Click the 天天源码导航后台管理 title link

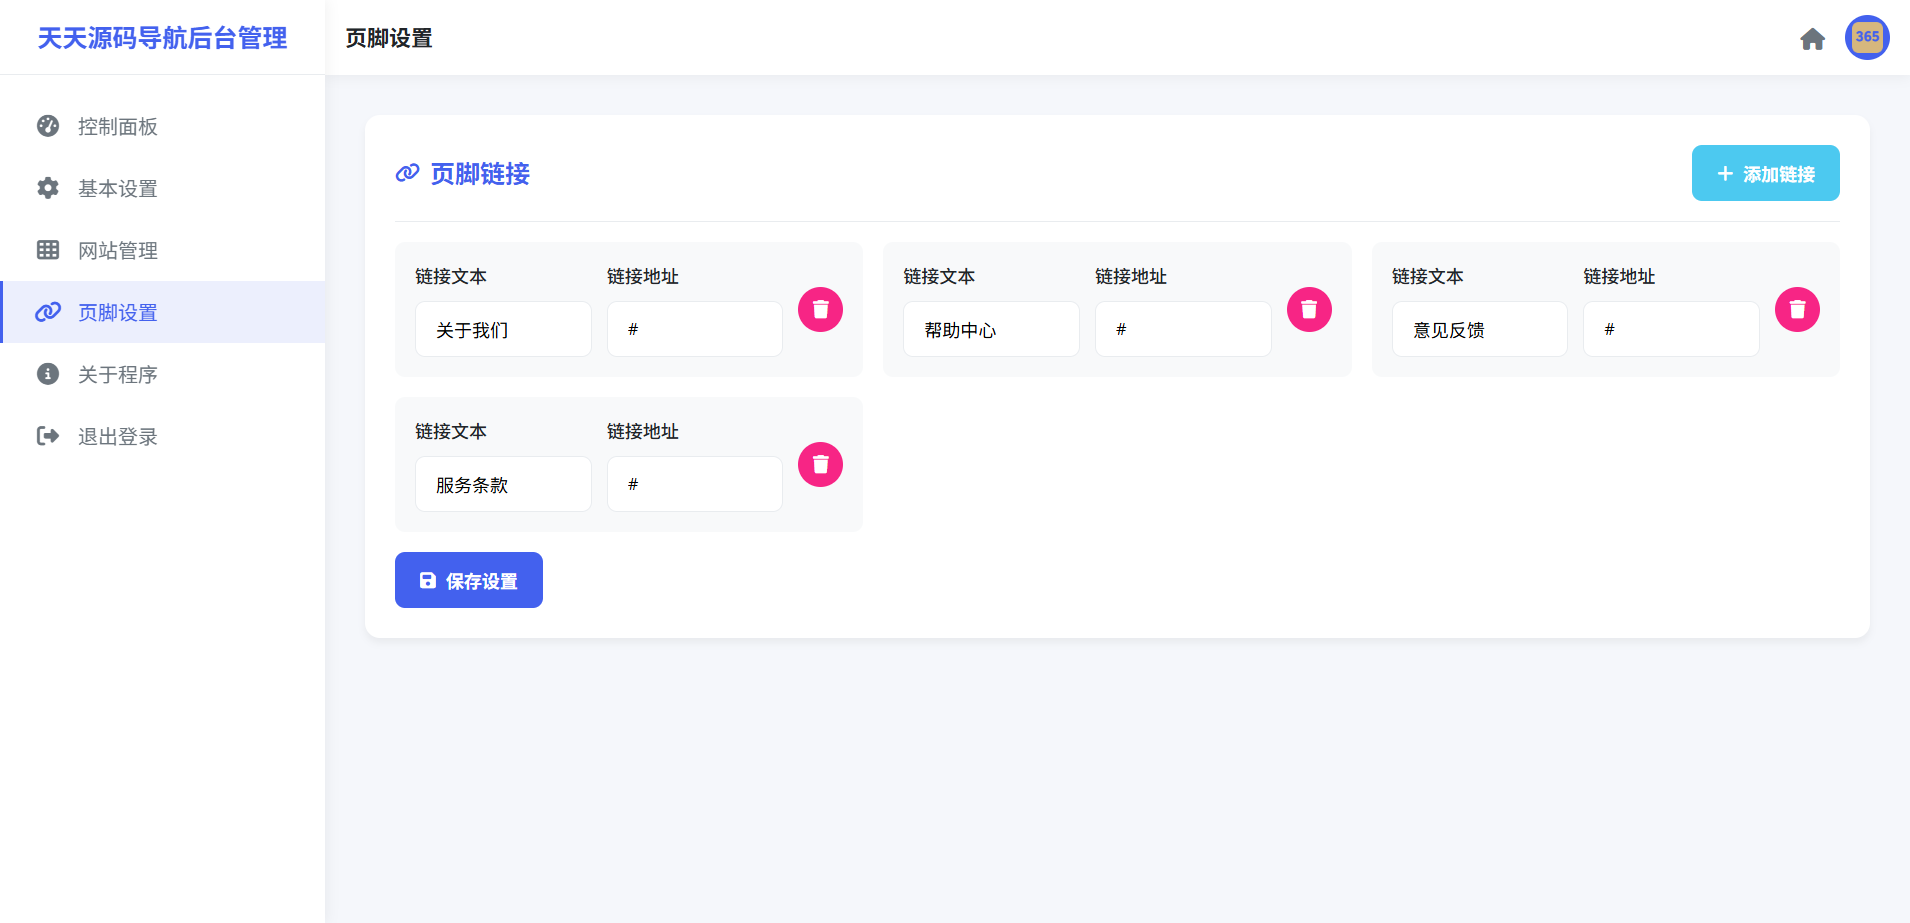pyautogui.click(x=162, y=38)
